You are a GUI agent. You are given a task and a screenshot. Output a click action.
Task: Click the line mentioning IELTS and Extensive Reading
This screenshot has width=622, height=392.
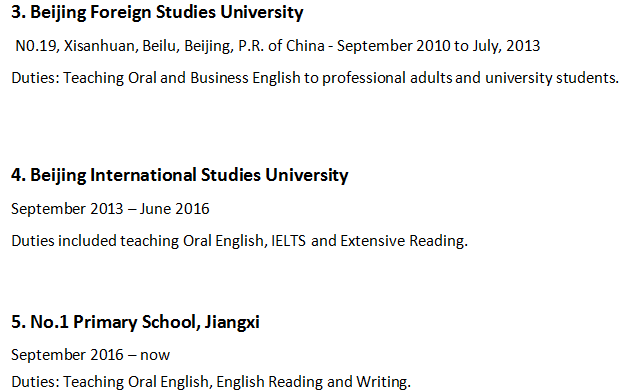[240, 241]
